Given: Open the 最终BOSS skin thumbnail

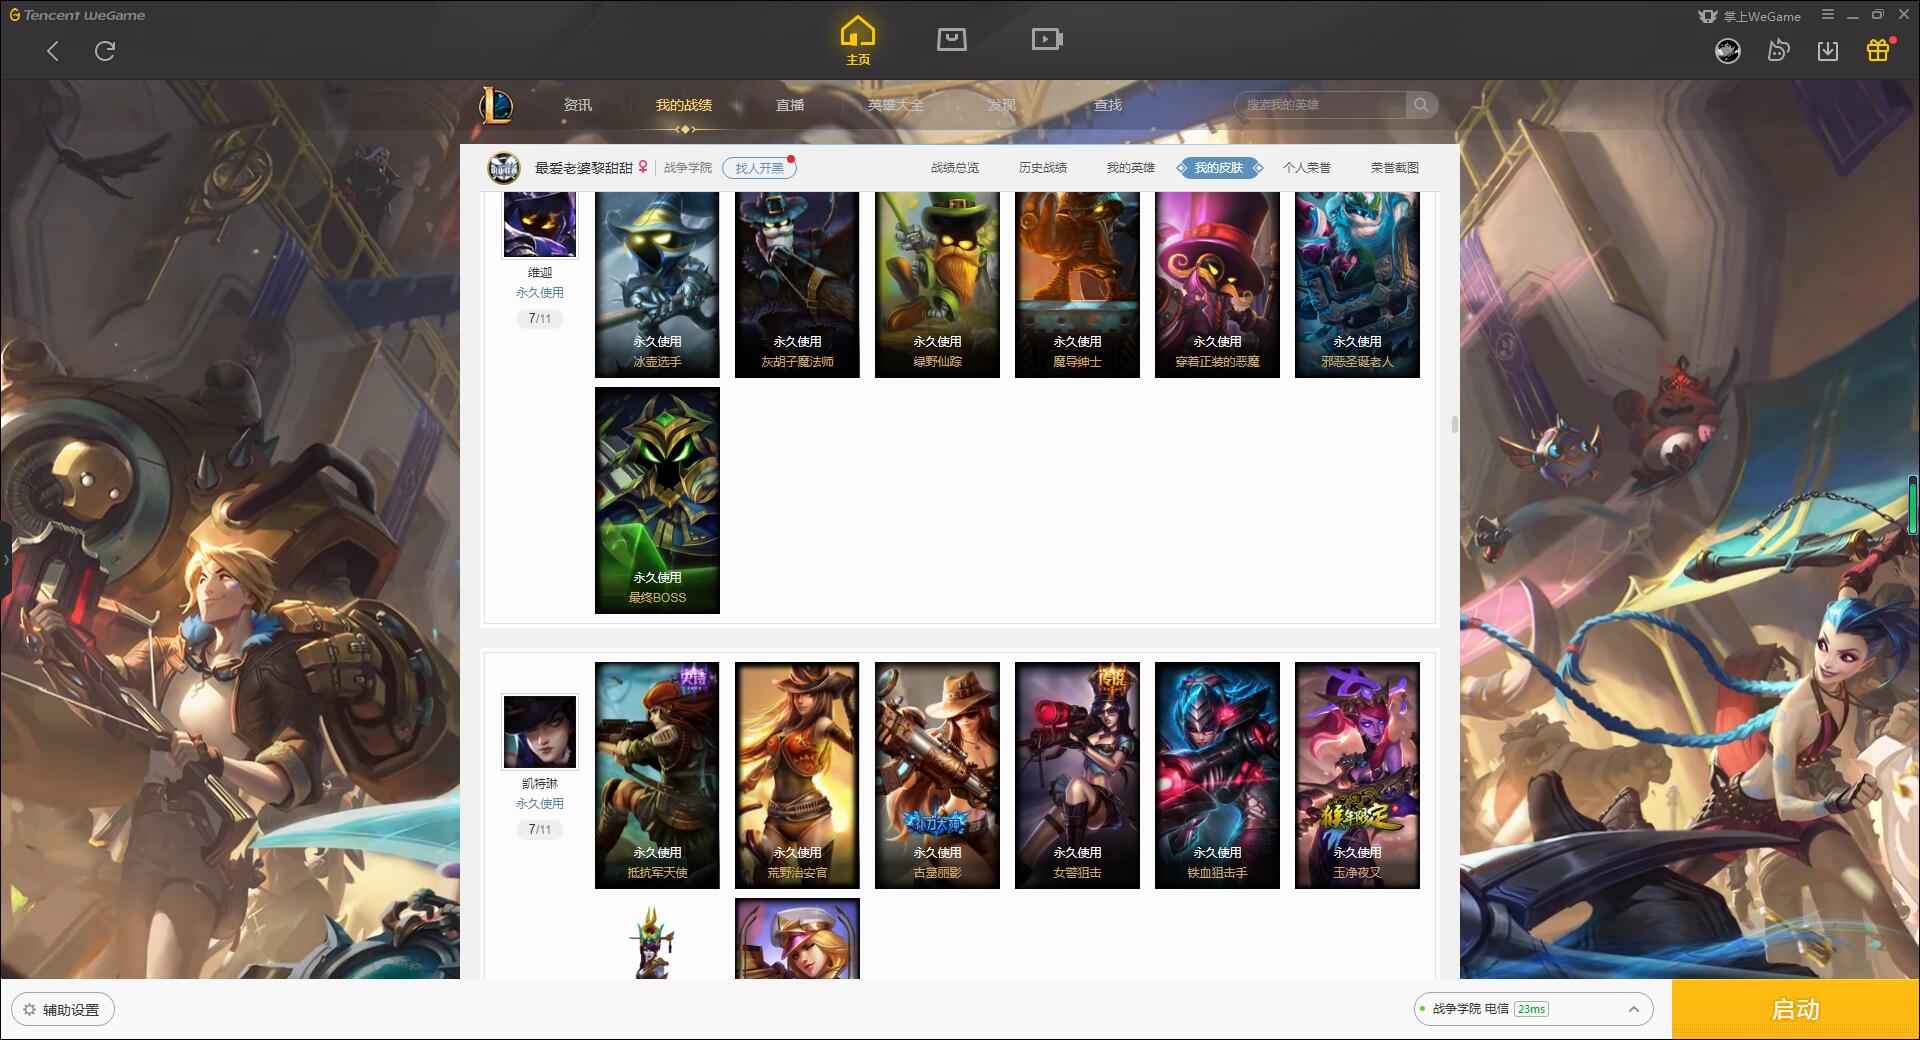Looking at the screenshot, I should (657, 500).
